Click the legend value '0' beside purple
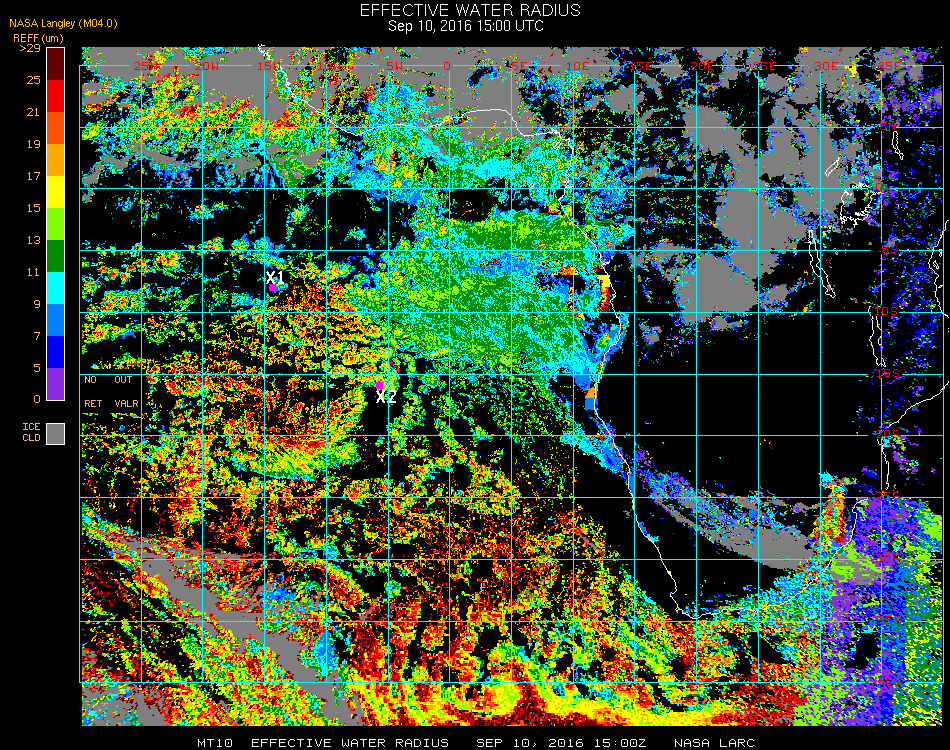This screenshot has height=750, width=950. pos(37,399)
